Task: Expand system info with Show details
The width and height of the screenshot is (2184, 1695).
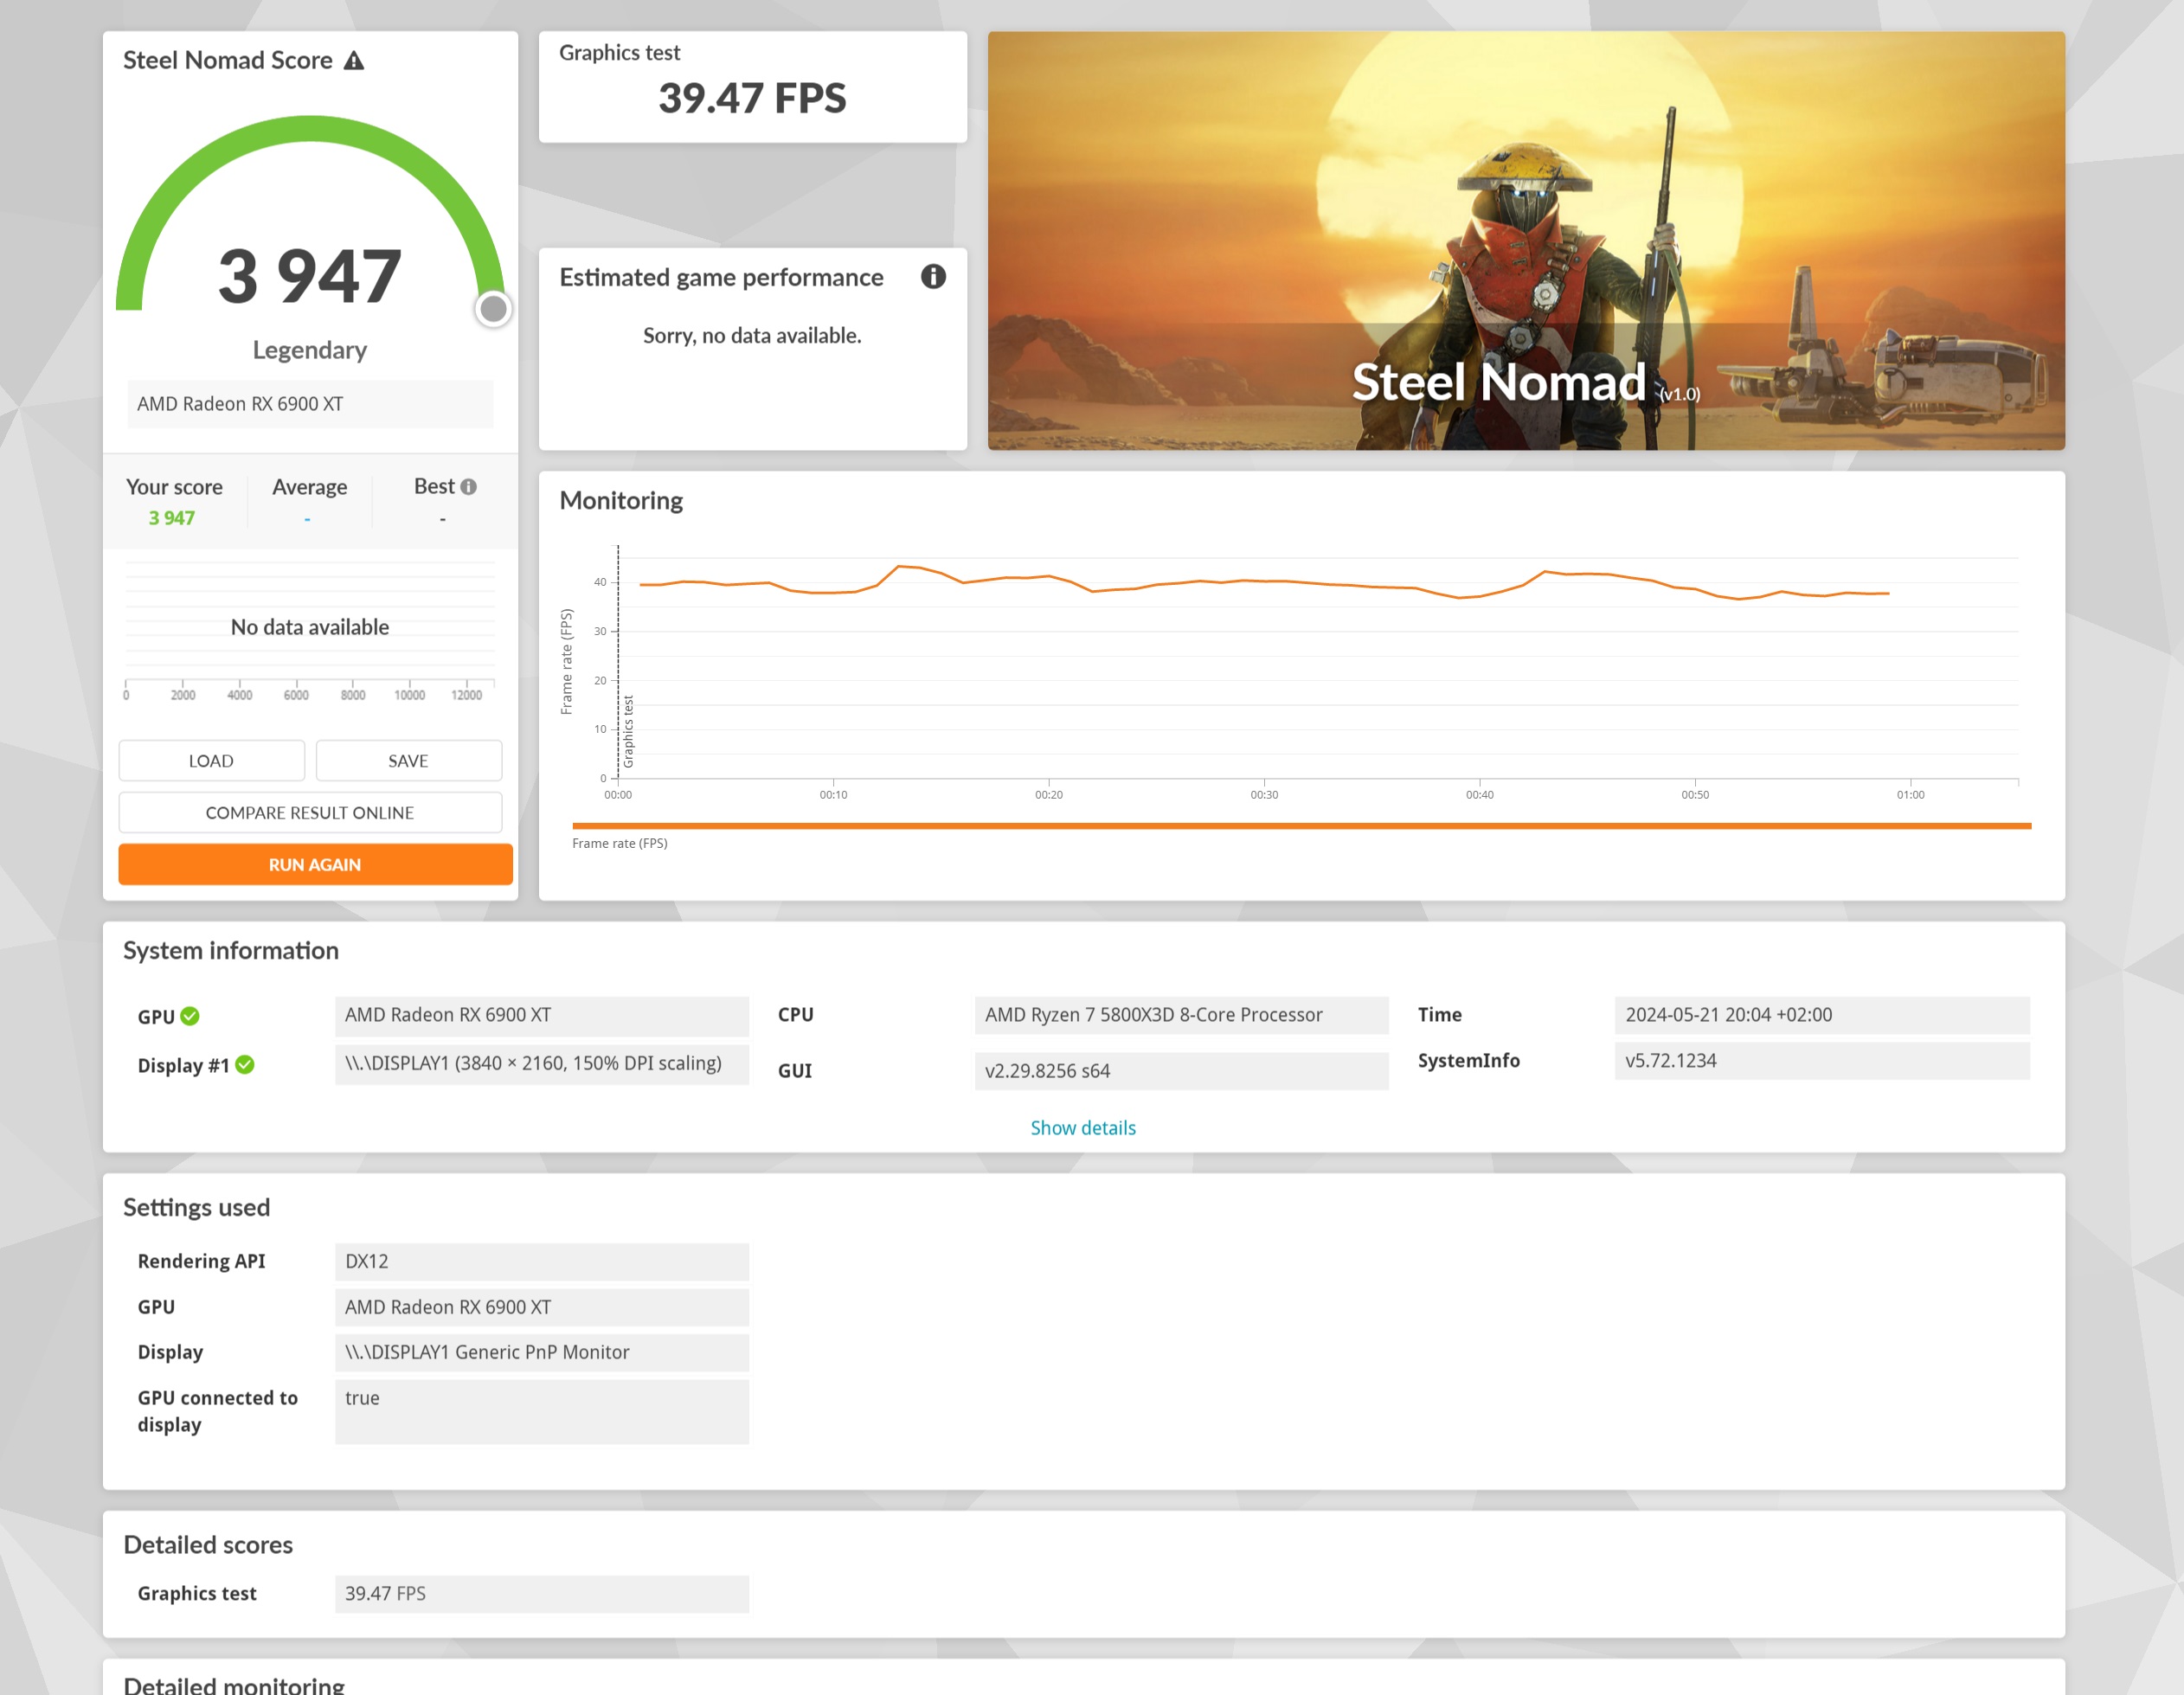Action: (1083, 1128)
